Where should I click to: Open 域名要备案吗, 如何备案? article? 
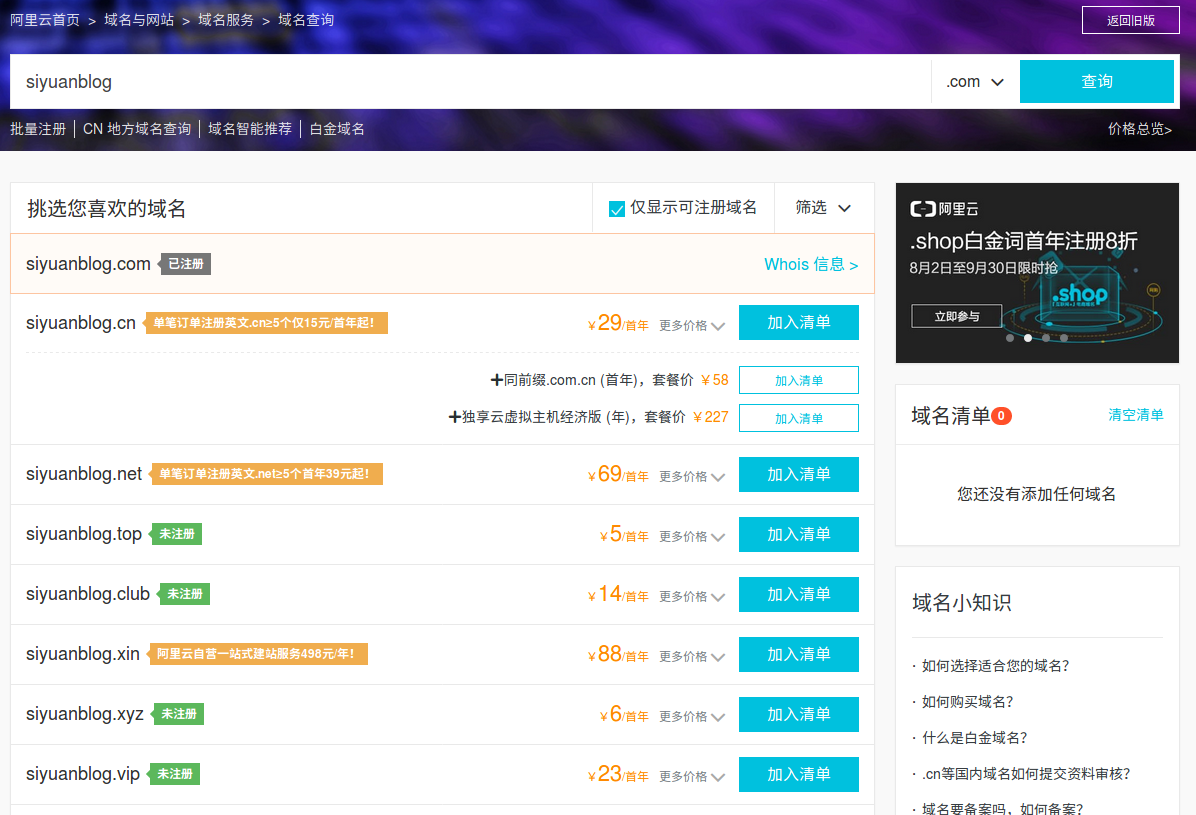coord(1002,807)
